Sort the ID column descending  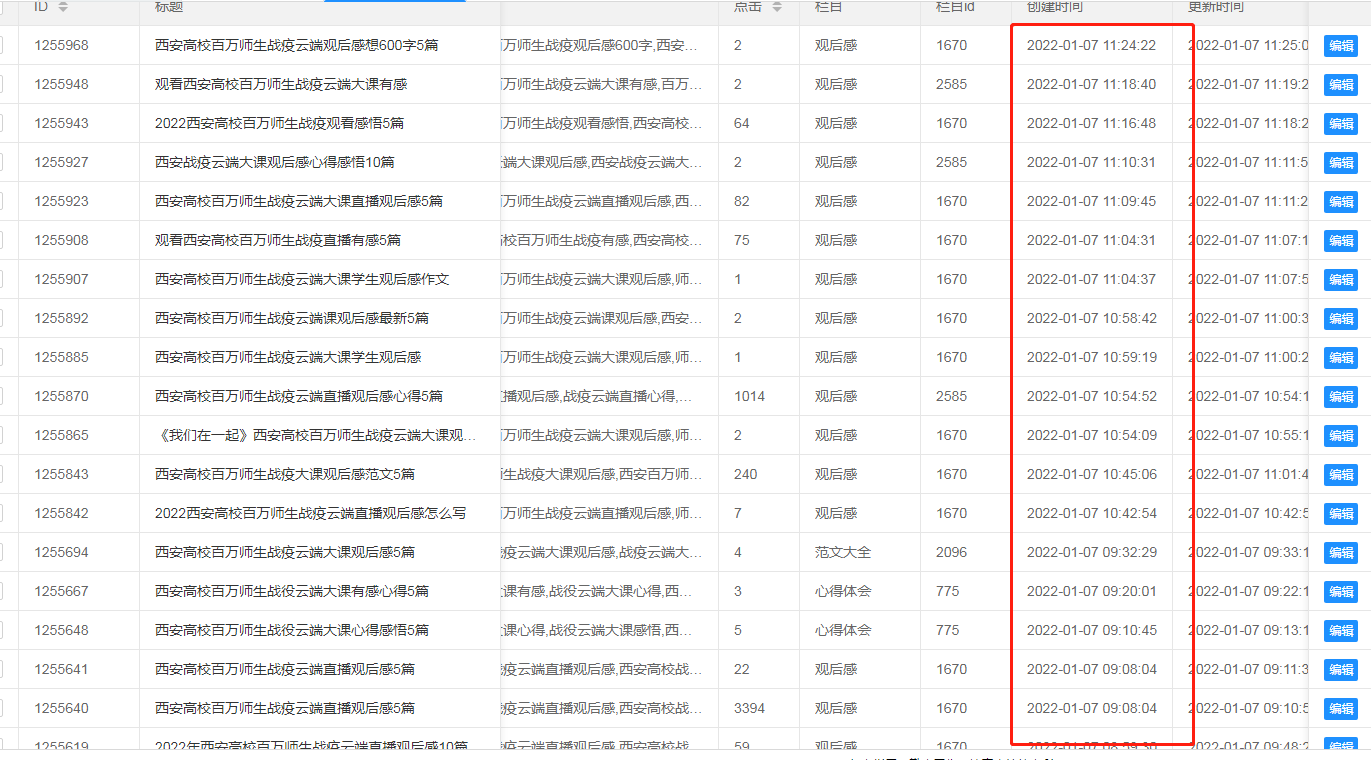click(x=63, y=10)
